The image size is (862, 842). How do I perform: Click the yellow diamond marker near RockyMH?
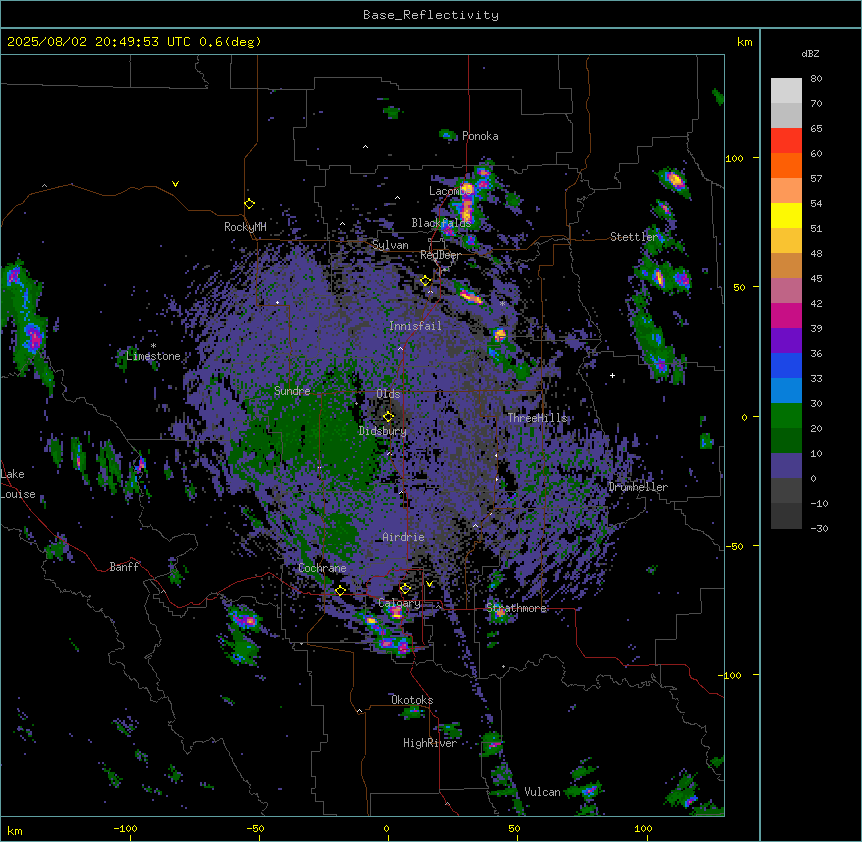pos(249,203)
